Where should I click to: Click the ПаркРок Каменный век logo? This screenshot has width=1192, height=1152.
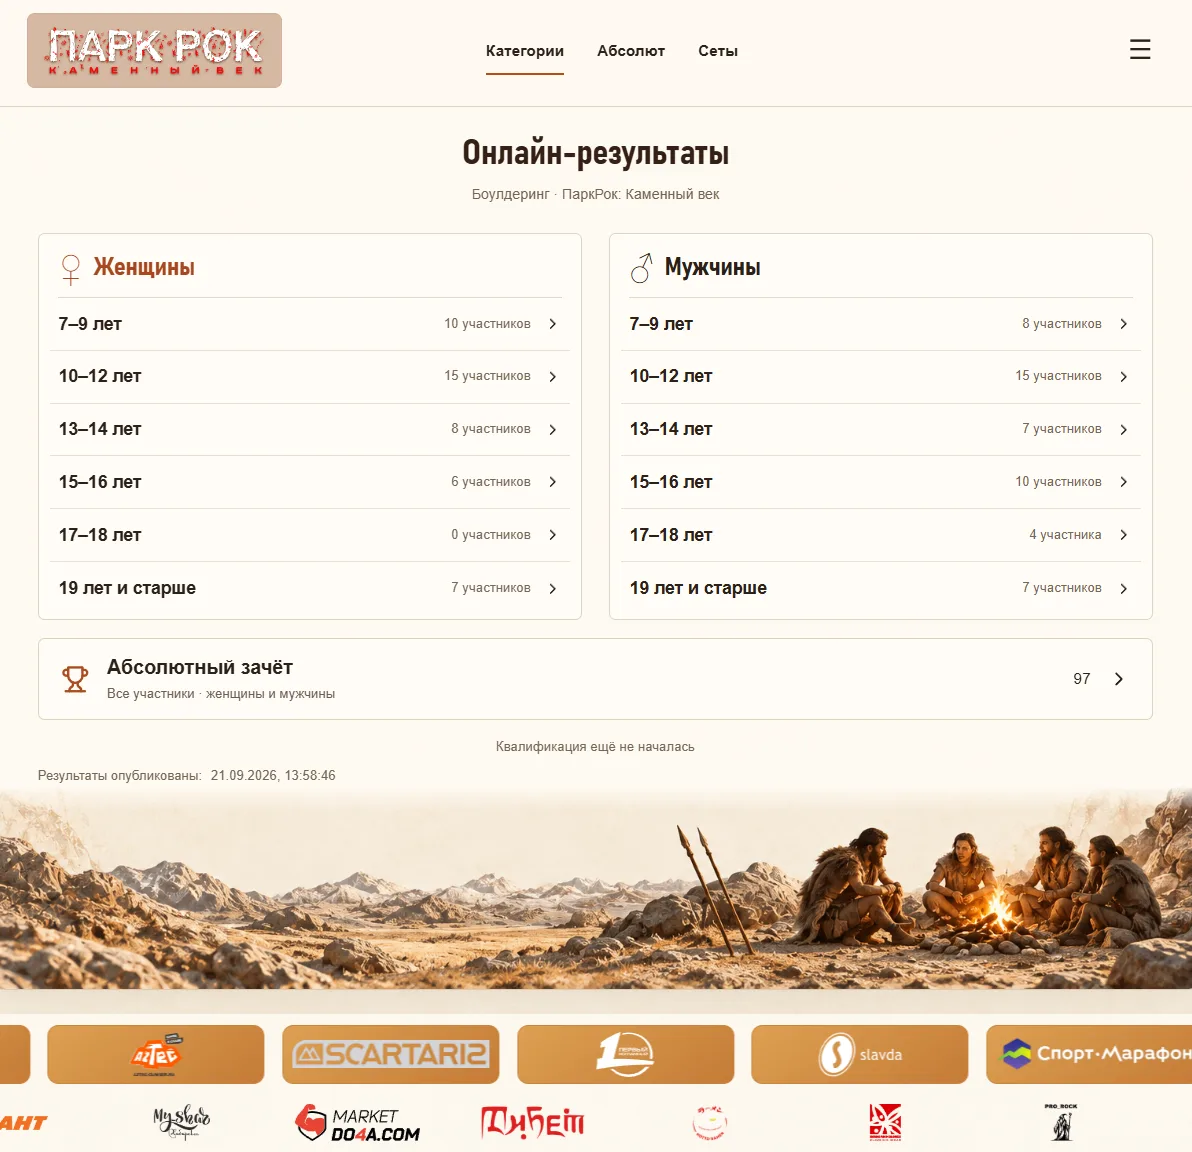tap(154, 50)
